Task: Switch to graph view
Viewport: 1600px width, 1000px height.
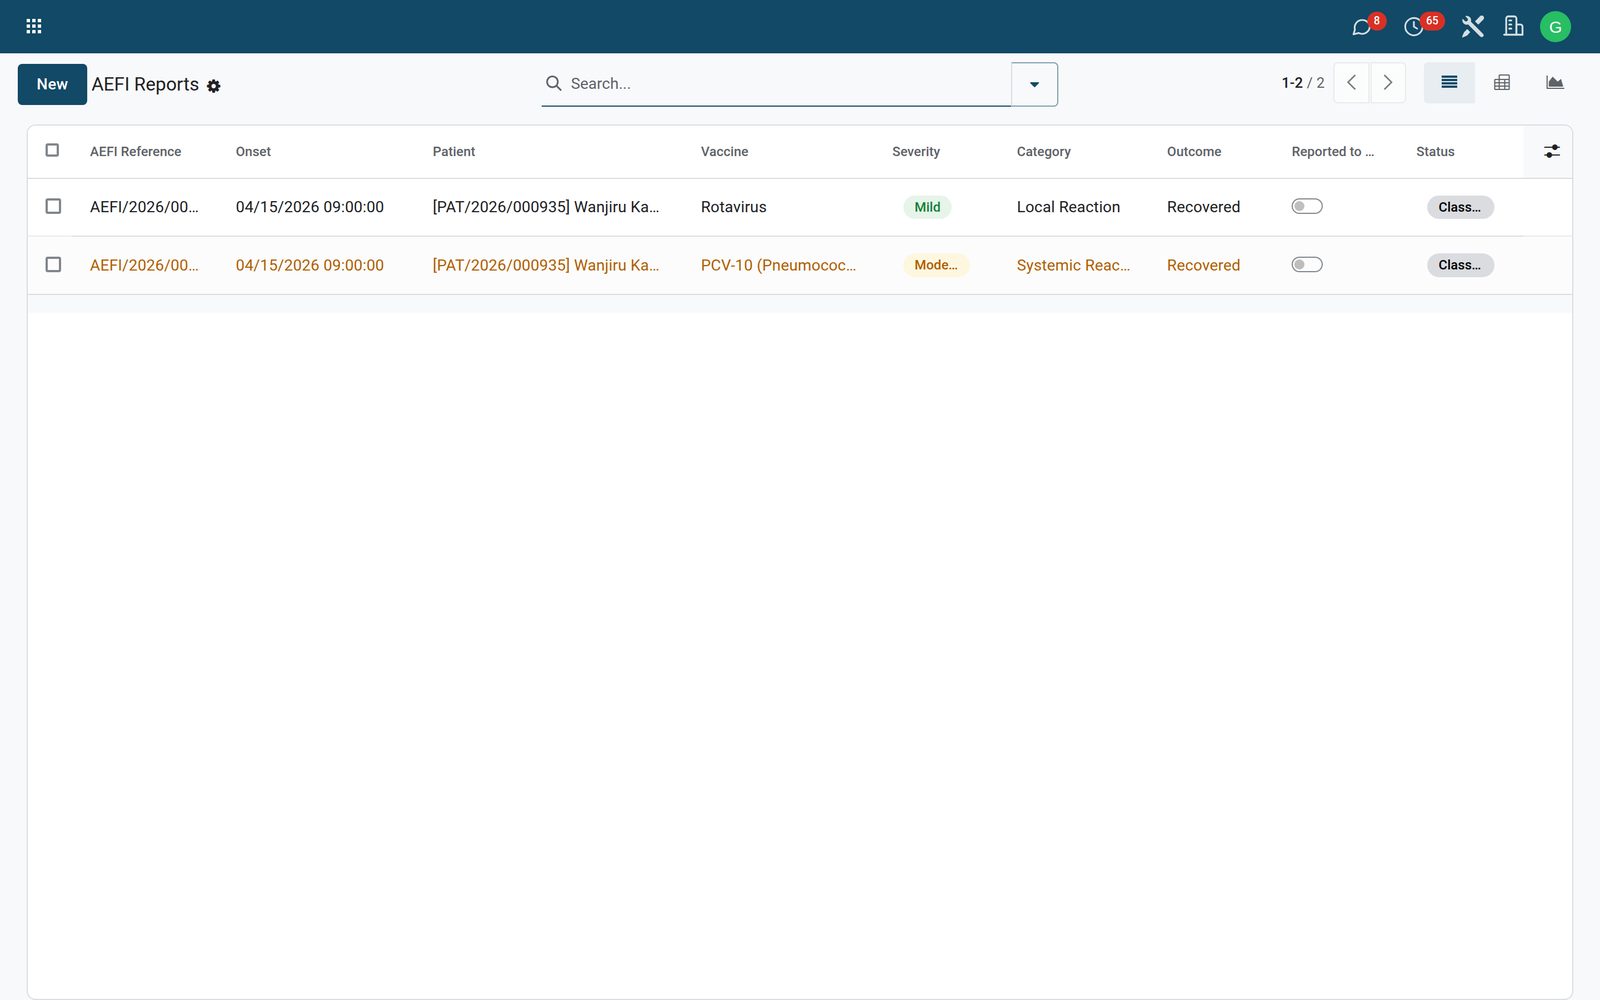Action: point(1554,83)
